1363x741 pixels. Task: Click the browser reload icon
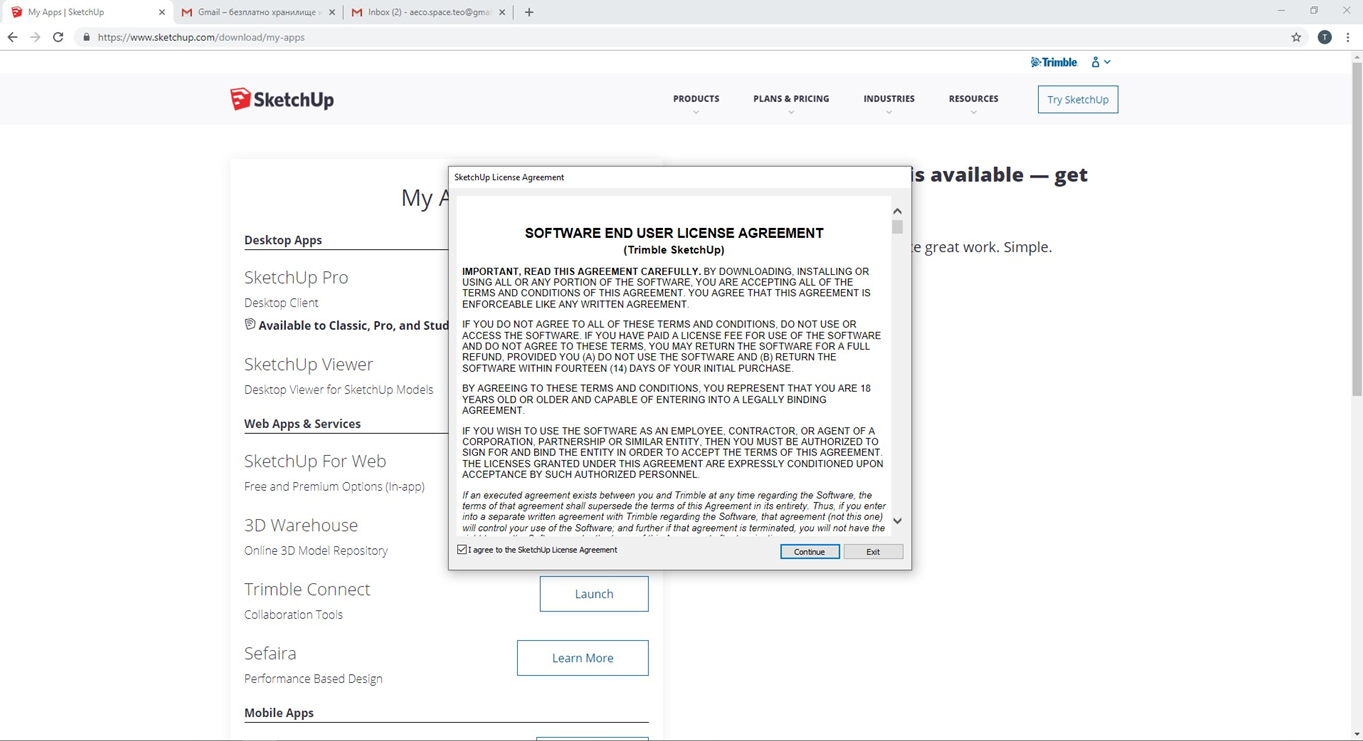pos(58,37)
